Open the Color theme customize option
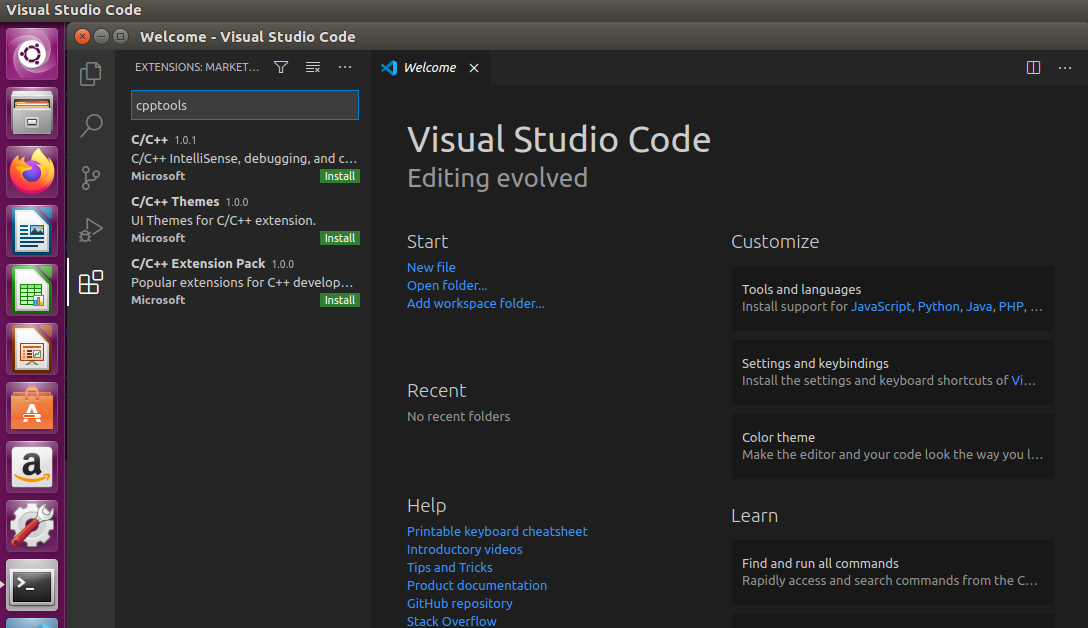This screenshot has height=628, width=1088. tap(892, 445)
